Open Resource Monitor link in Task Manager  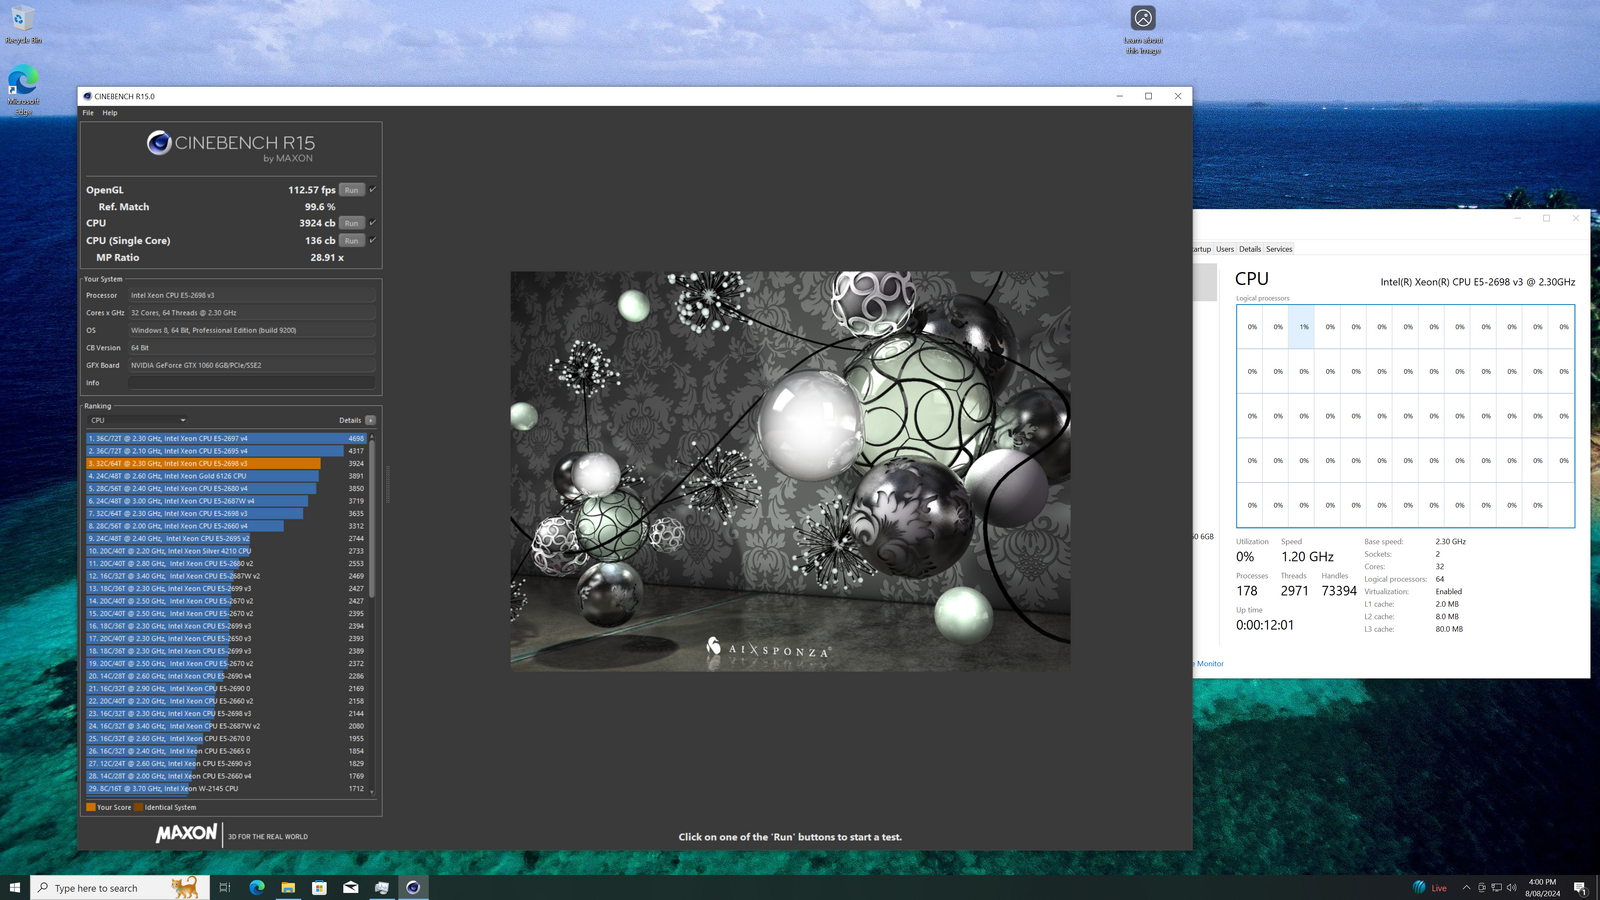coord(1209,664)
